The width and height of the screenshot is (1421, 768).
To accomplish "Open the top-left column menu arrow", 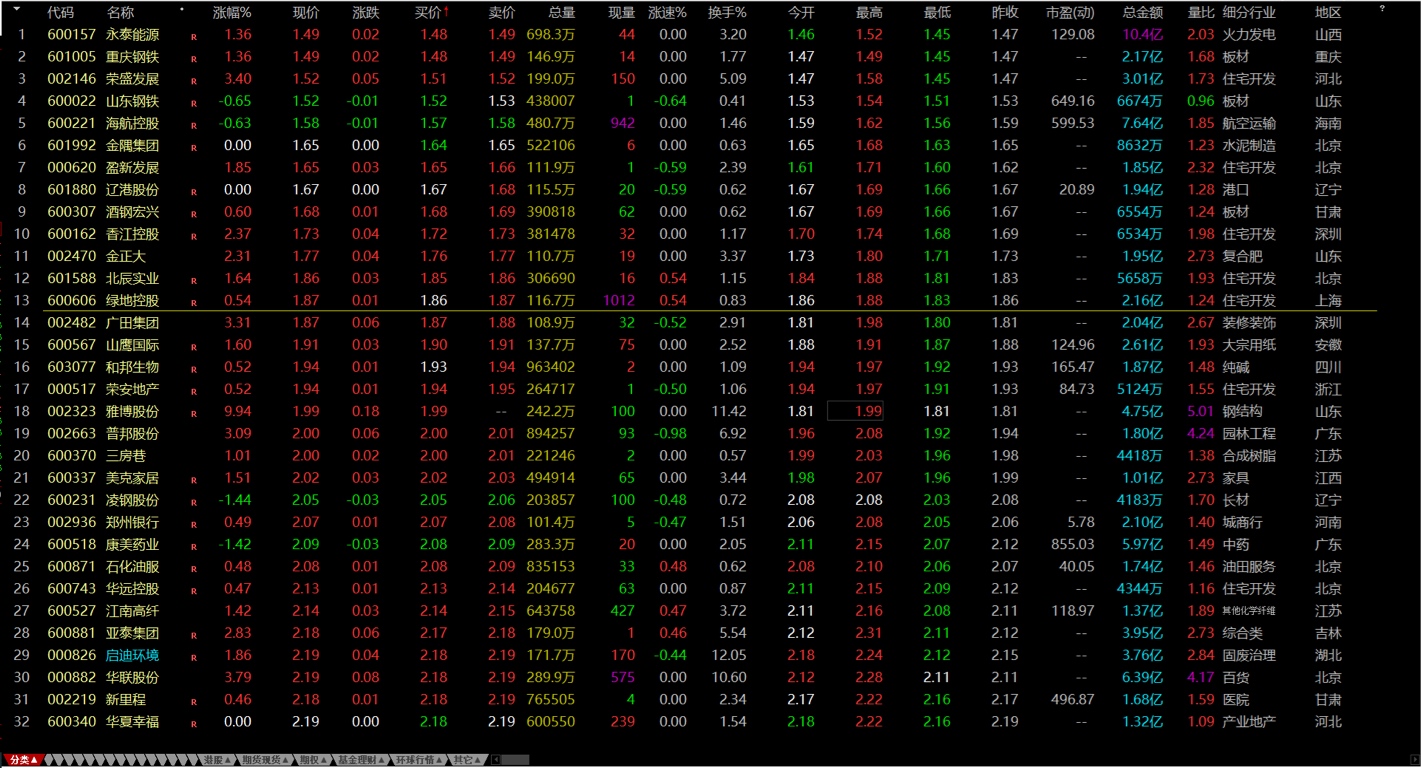I will point(16,9).
